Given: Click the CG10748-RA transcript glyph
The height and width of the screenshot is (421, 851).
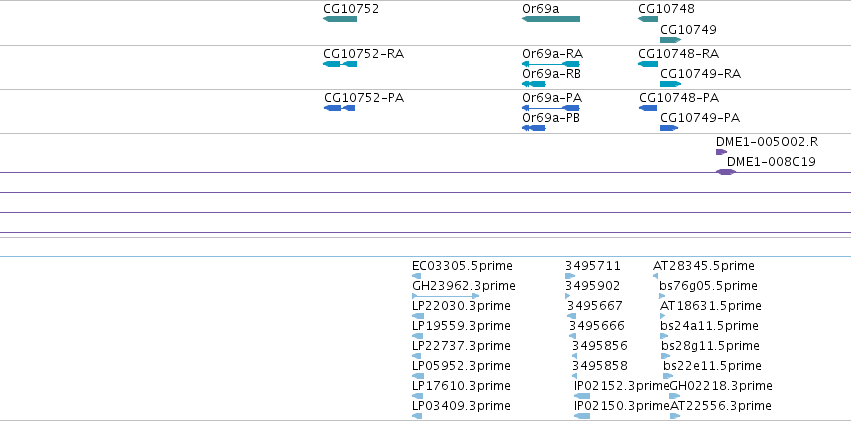Looking at the screenshot, I should click(x=648, y=64).
